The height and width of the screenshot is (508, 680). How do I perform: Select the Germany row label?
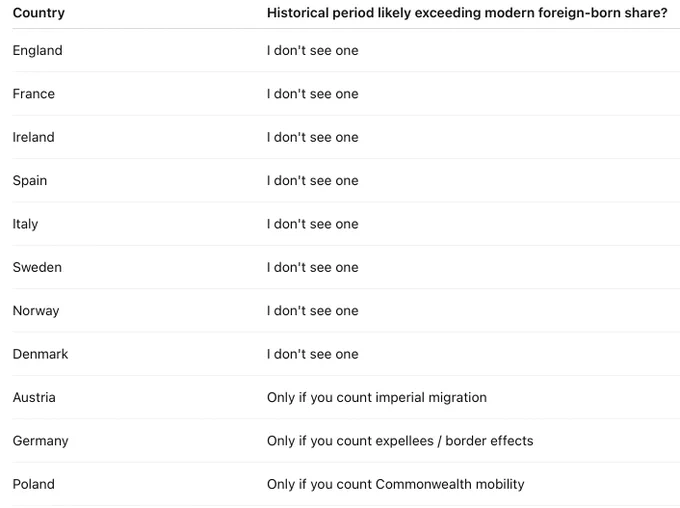[x=40, y=441]
